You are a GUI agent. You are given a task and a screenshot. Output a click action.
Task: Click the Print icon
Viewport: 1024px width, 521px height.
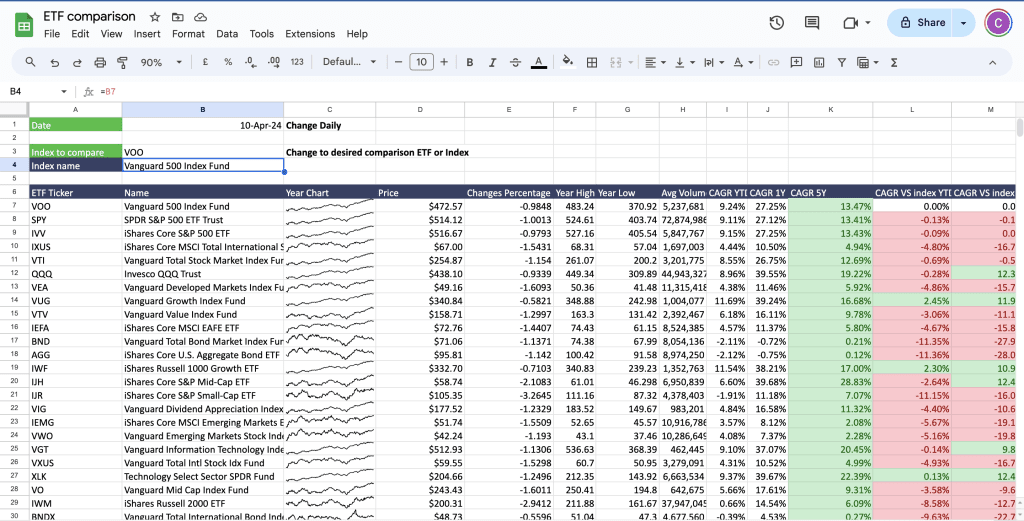click(x=99, y=62)
